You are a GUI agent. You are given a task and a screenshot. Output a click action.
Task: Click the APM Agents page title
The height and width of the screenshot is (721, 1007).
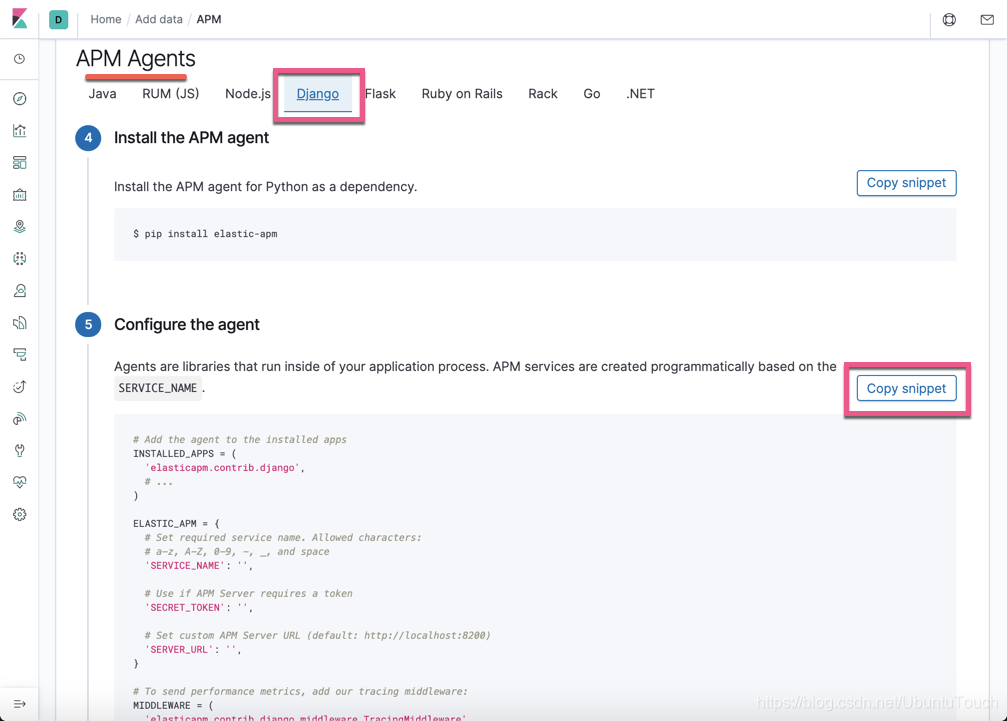coord(136,58)
